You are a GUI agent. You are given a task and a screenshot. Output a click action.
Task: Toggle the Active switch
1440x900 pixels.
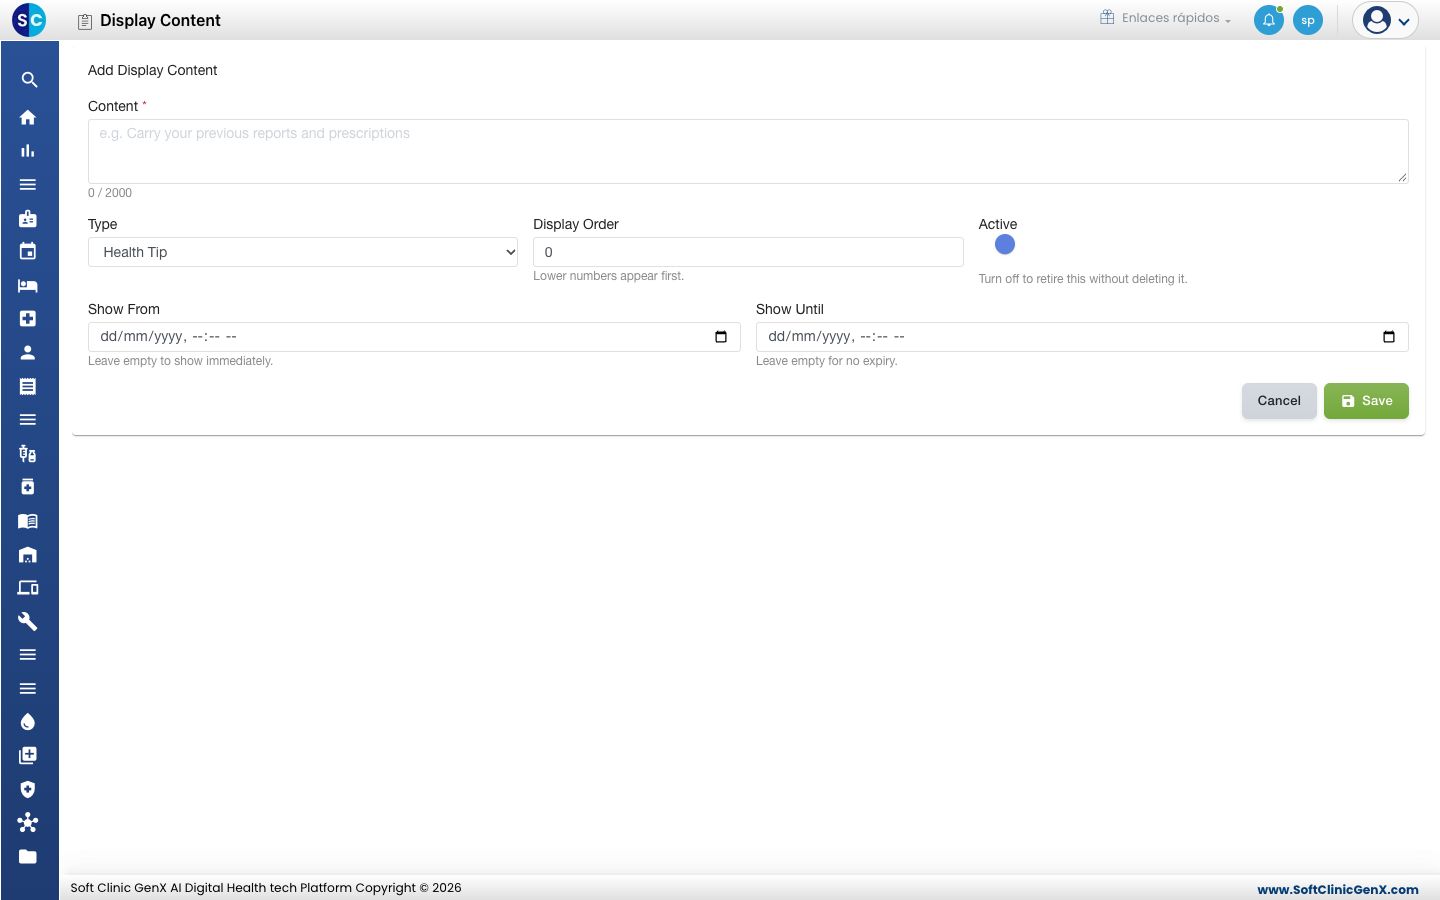click(1005, 245)
